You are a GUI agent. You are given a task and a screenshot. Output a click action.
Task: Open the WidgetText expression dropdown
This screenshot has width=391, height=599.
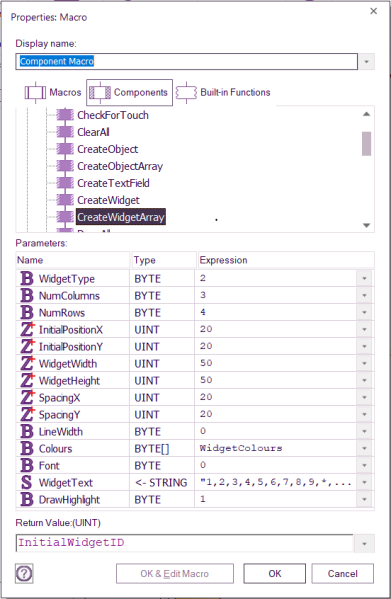(364, 482)
